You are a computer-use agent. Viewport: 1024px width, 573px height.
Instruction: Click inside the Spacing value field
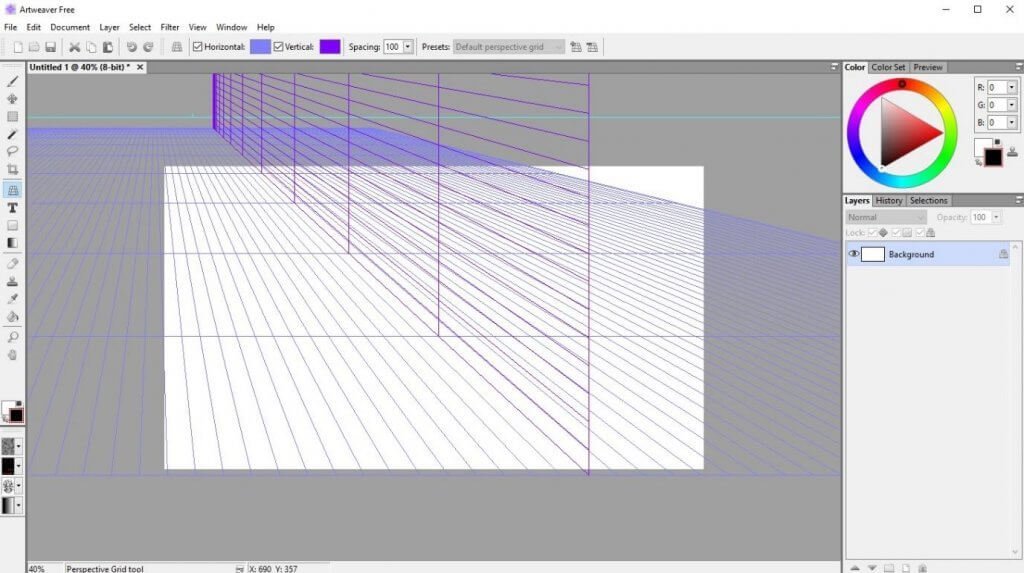pos(392,47)
